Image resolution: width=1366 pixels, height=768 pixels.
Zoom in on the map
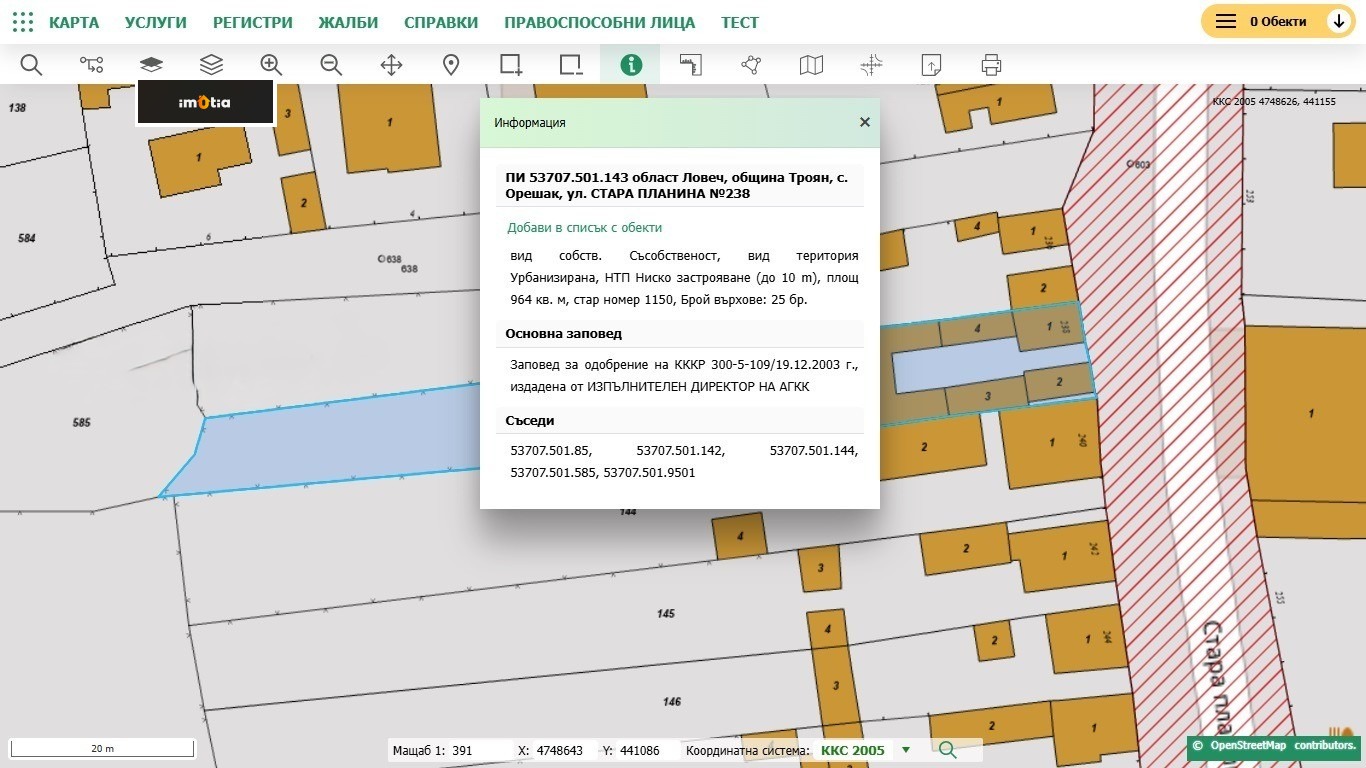pyautogui.click(x=271, y=65)
